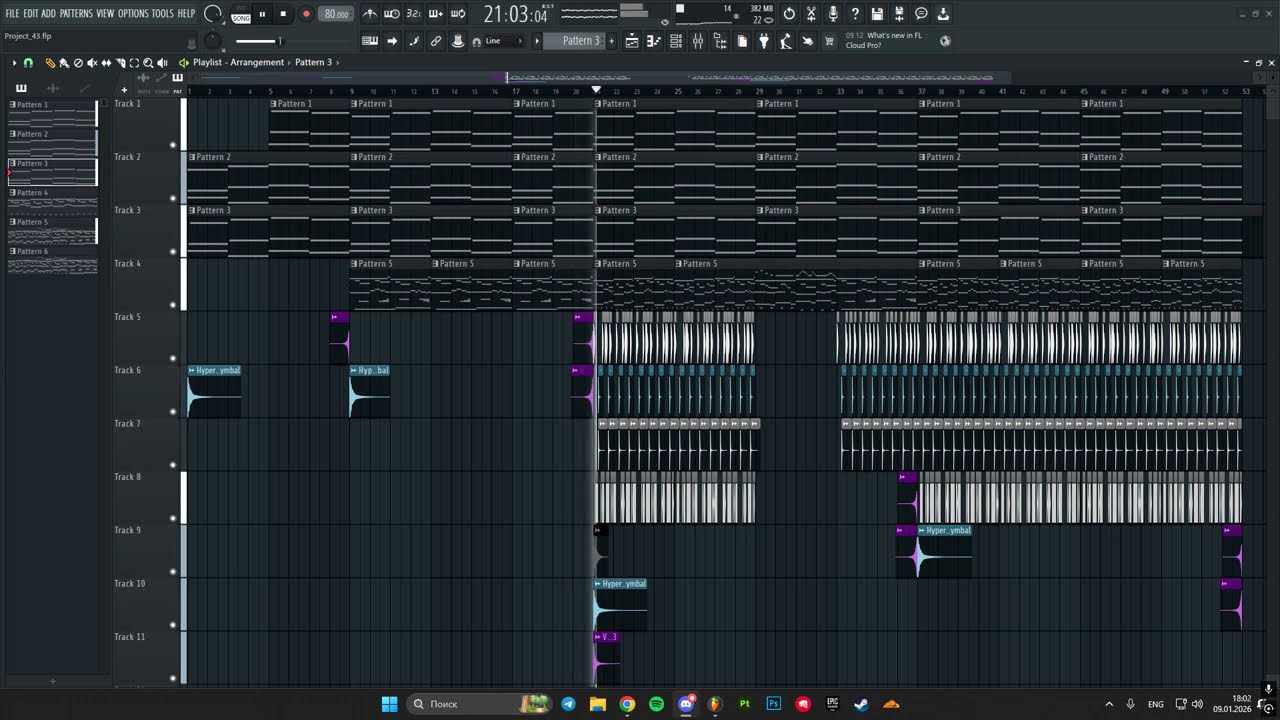Click Pattern 3 breadcrumb in playlist title
1280x720 pixels.
(x=313, y=62)
